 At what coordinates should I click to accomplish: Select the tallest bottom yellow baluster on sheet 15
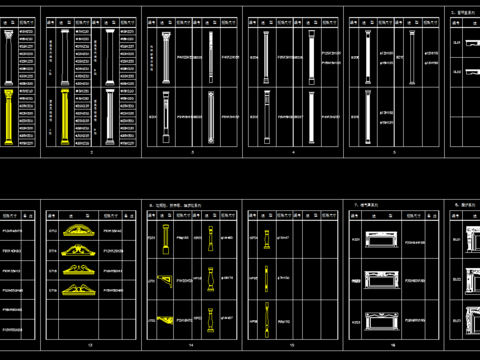tap(267, 320)
